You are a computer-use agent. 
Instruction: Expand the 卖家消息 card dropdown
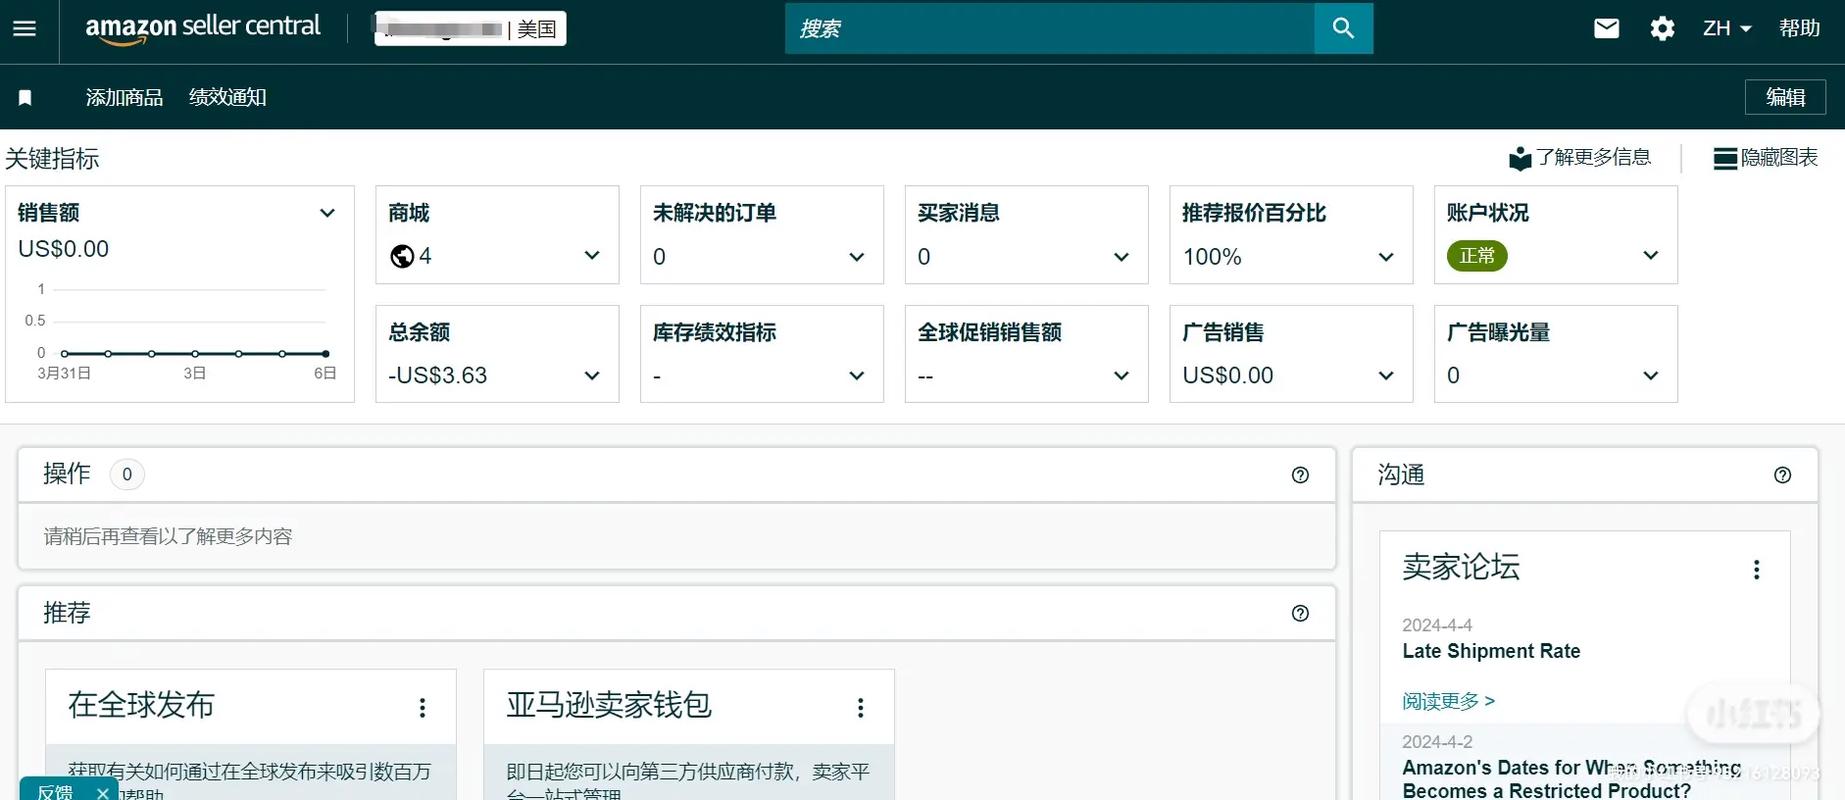pos(1121,257)
